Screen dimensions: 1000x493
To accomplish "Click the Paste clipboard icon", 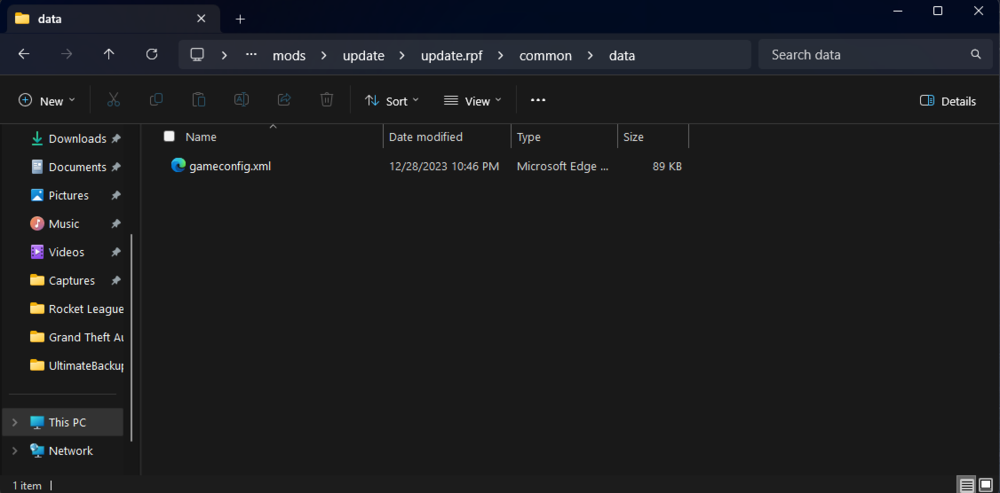I will 199,100.
